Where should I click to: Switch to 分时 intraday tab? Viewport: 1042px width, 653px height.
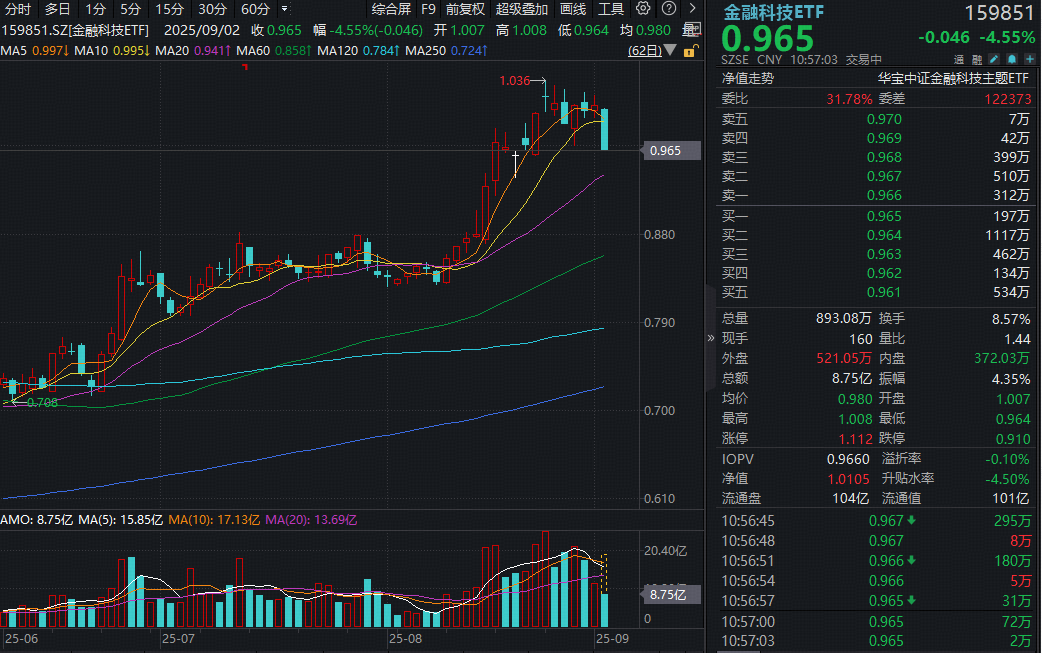[18, 9]
